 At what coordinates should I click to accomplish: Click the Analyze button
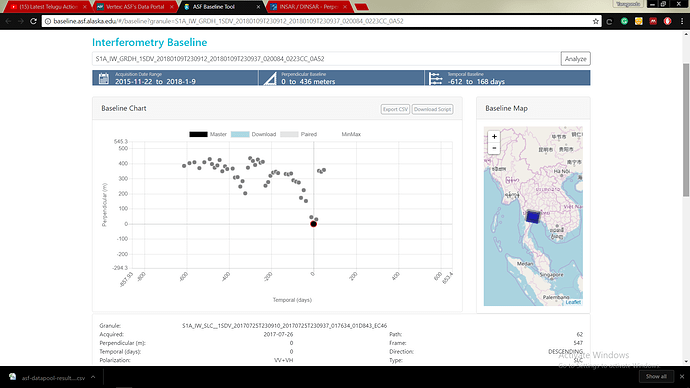576,59
